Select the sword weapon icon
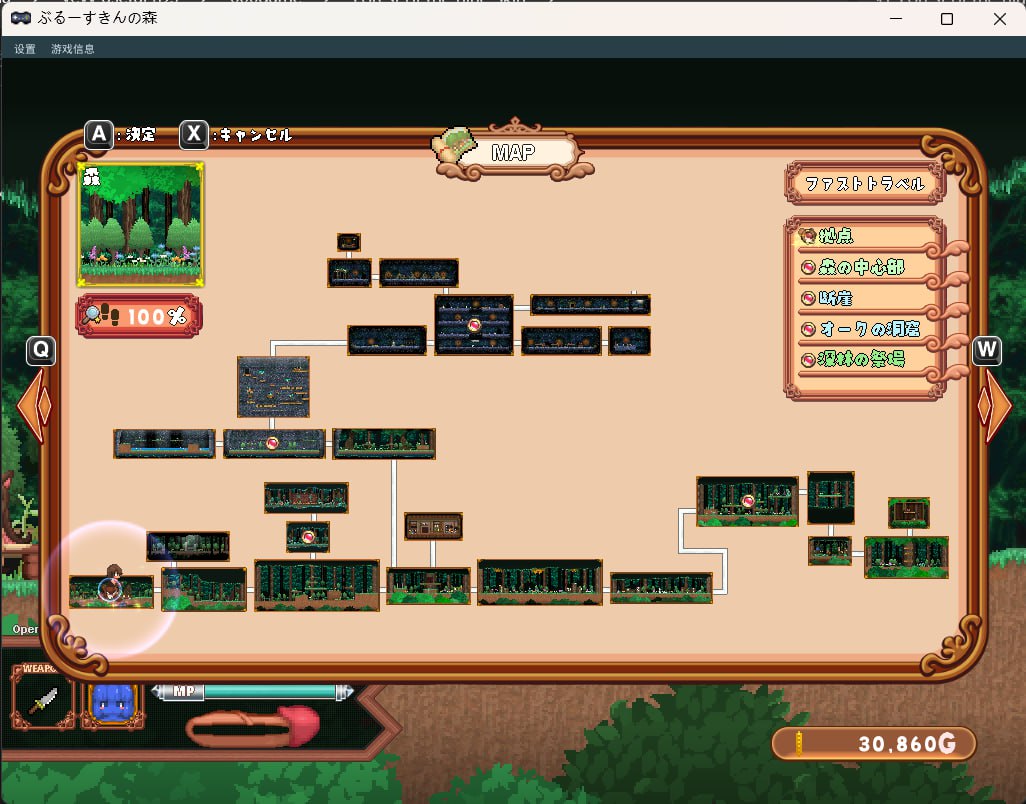 pos(43,697)
